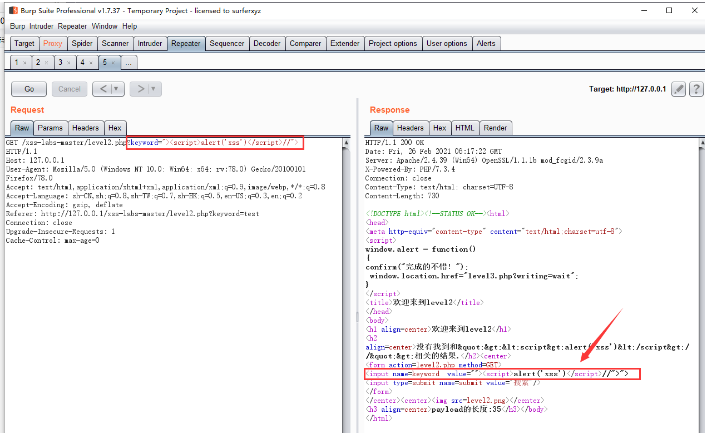Close Repeater tab 1 with its x
The height and width of the screenshot is (433, 705).
[25, 62]
